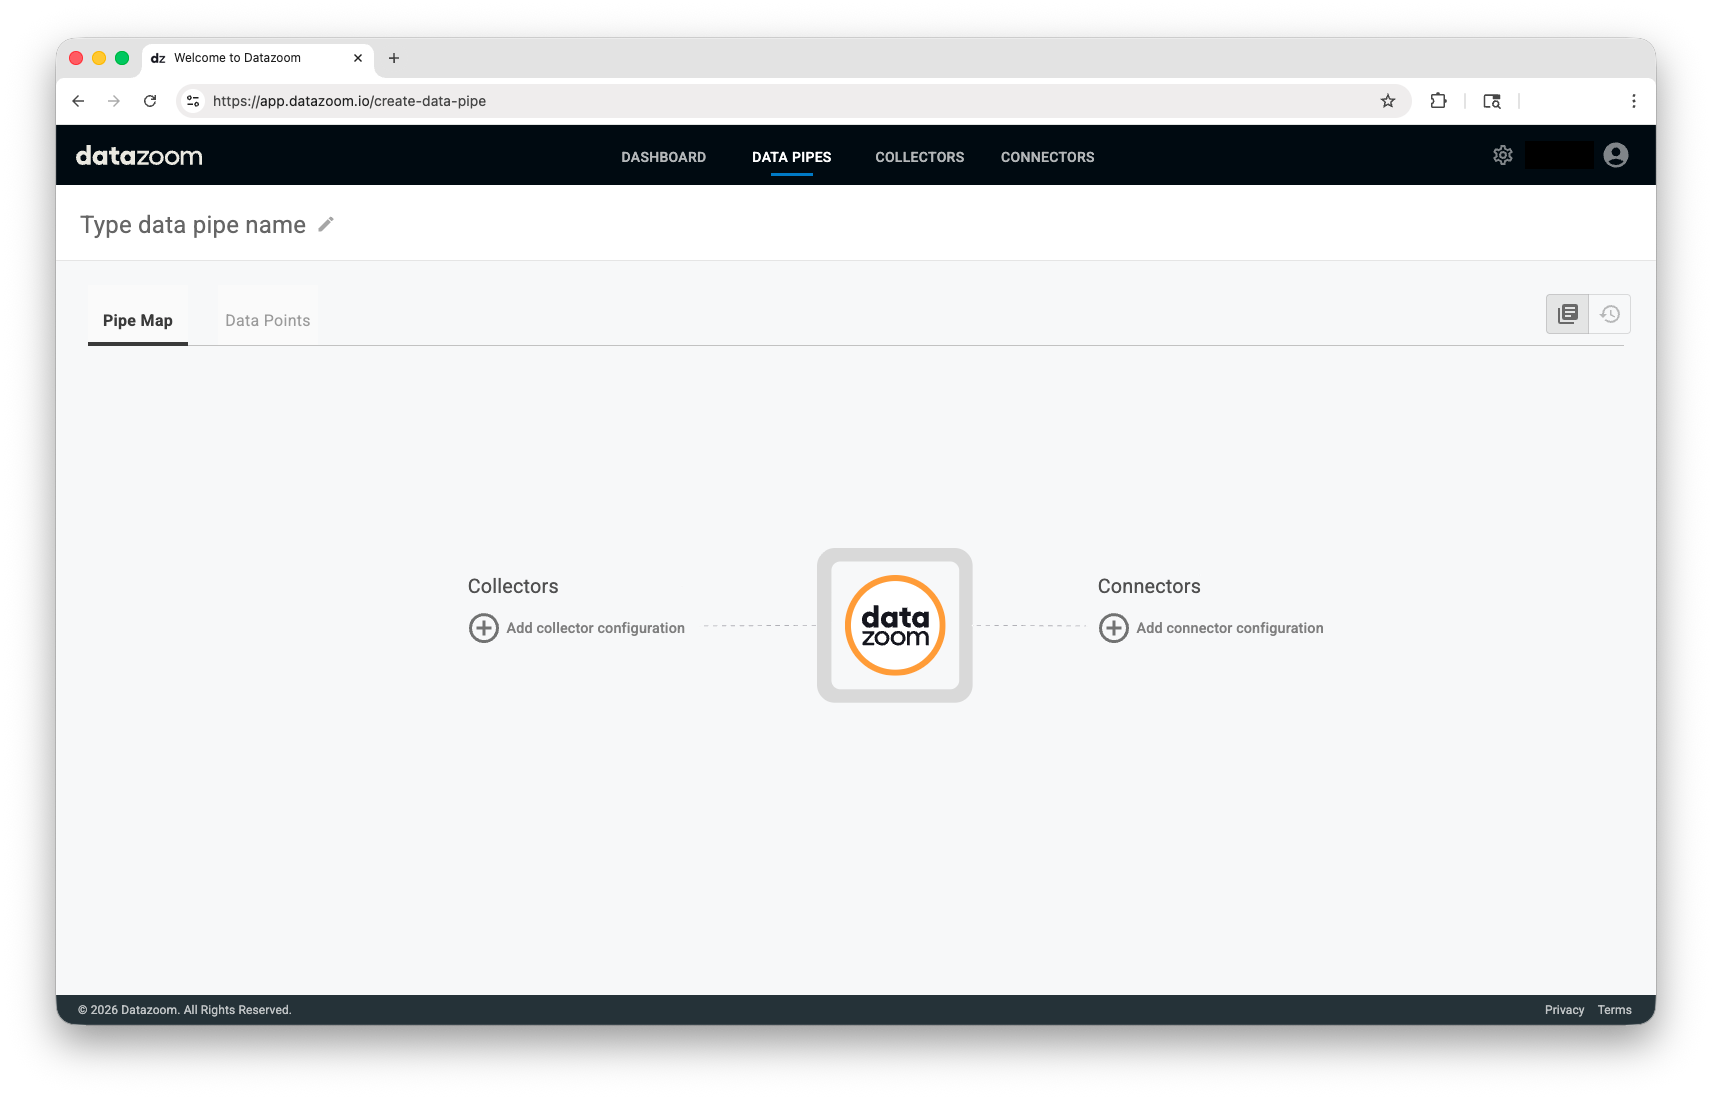The width and height of the screenshot is (1712, 1099).
Task: Click the datazoom logo in header
Action: point(139,156)
